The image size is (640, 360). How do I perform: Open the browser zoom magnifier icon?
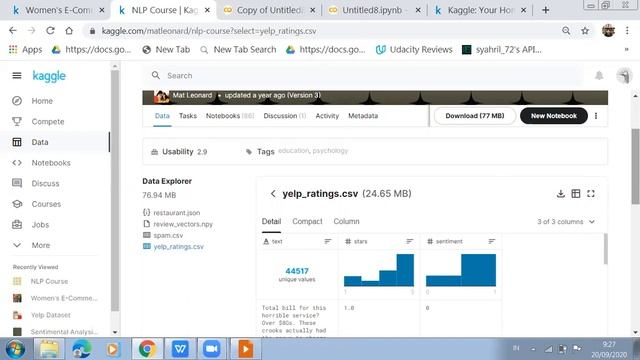point(566,31)
